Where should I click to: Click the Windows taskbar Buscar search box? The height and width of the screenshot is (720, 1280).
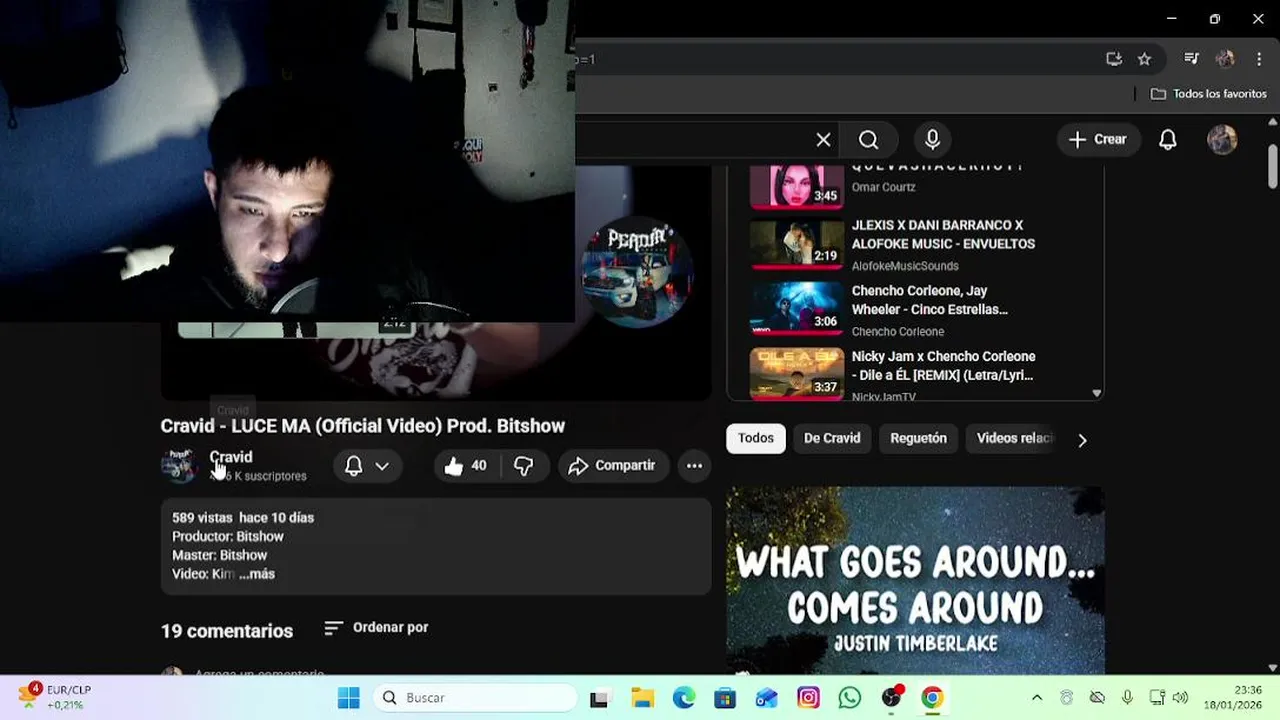click(477, 698)
